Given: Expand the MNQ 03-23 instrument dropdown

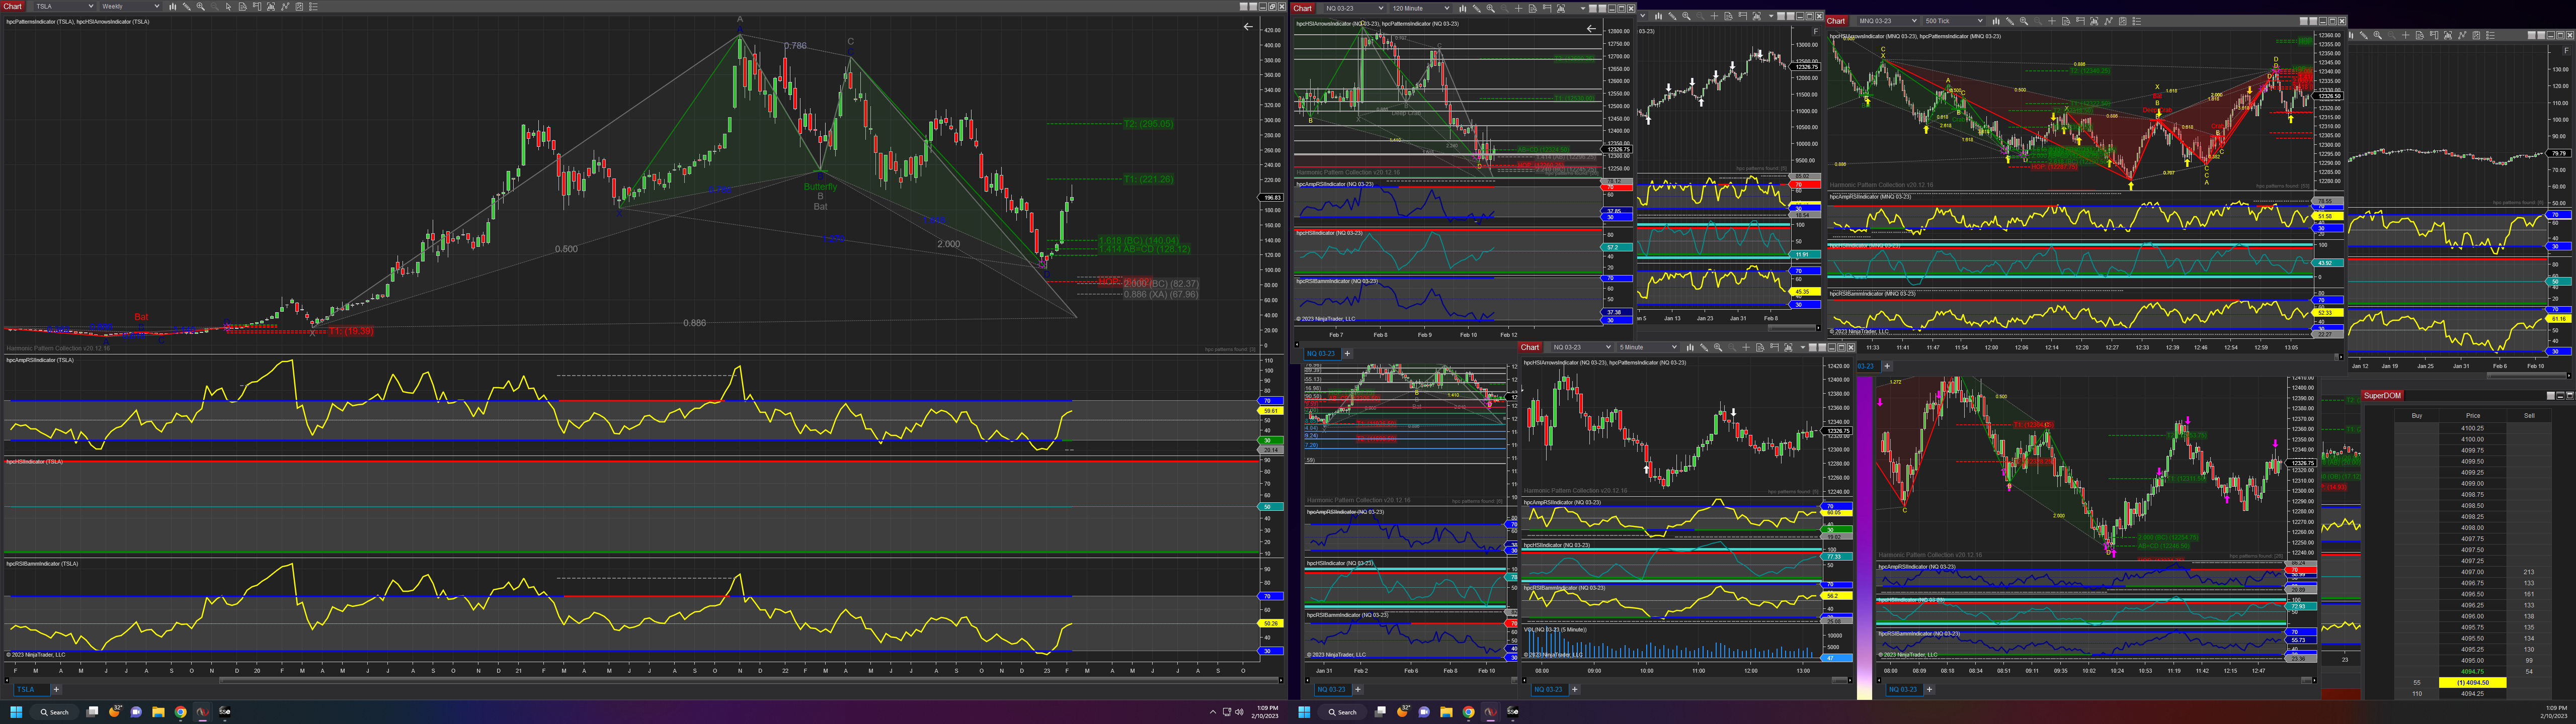Looking at the screenshot, I should [x=1914, y=21].
